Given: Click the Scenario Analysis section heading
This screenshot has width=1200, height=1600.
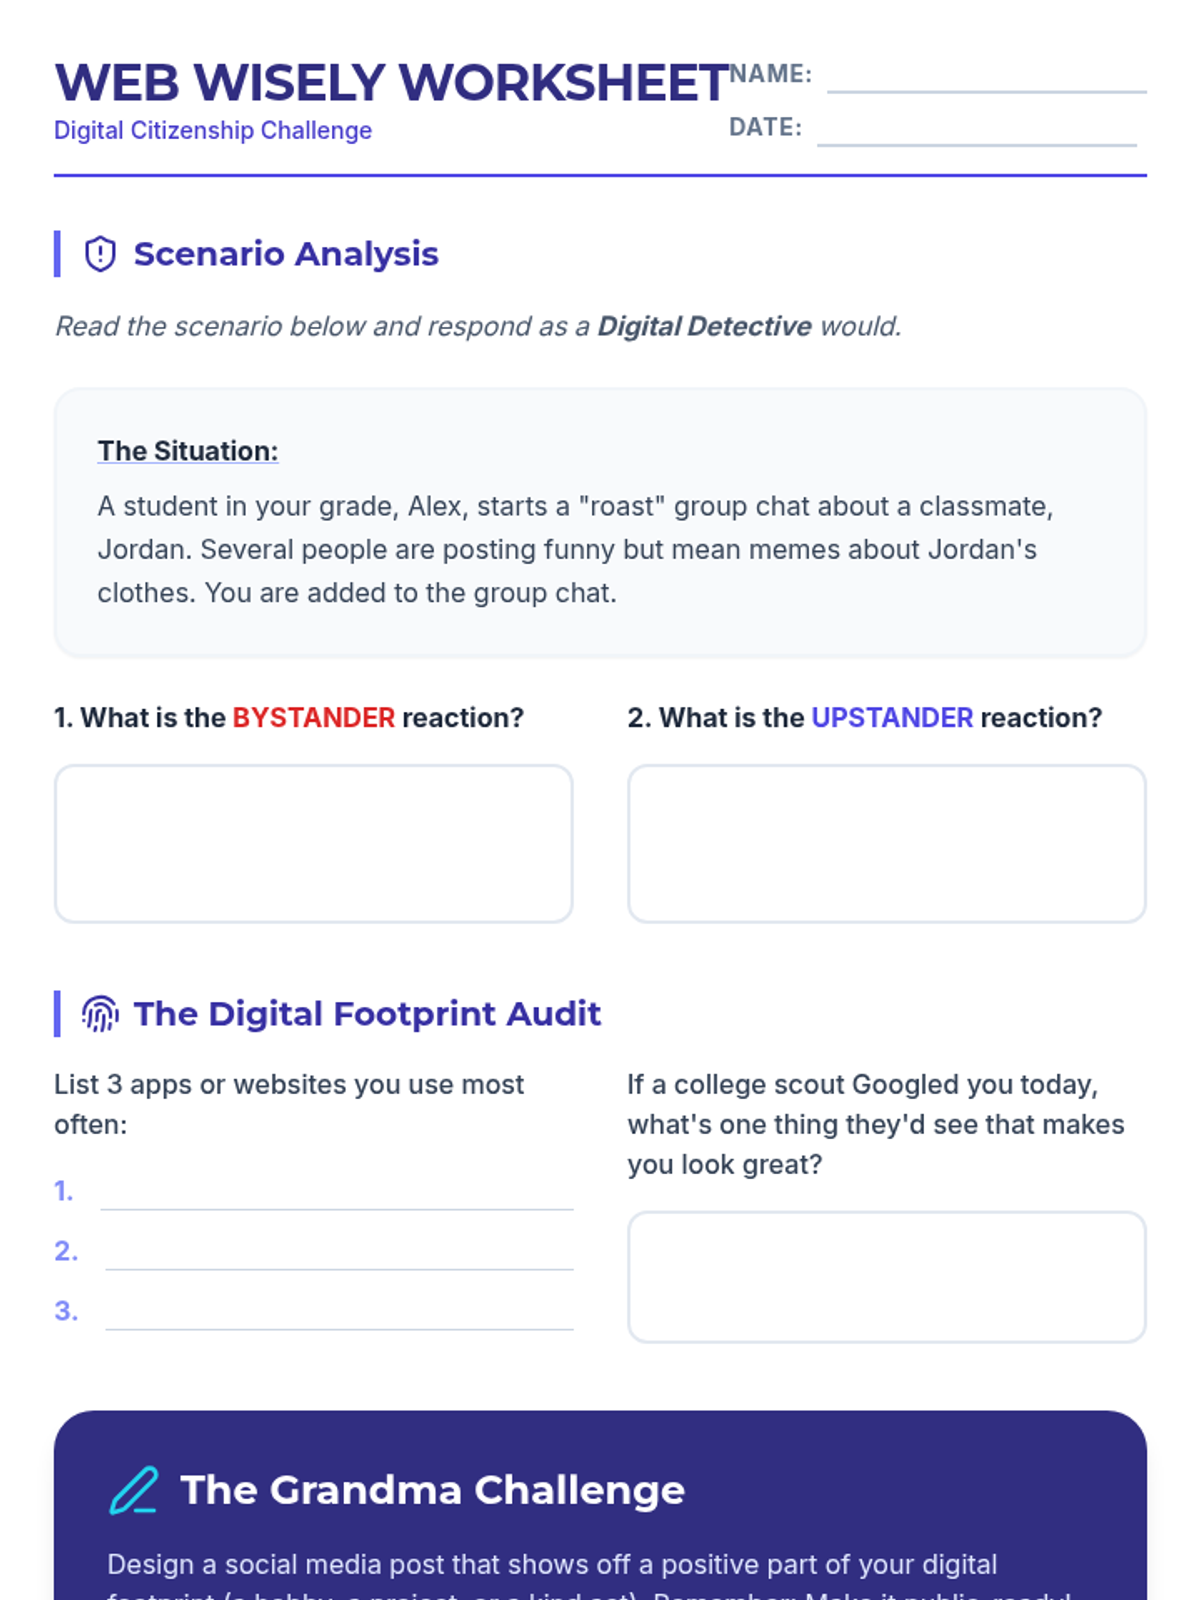Looking at the screenshot, I should pyautogui.click(x=286, y=254).
